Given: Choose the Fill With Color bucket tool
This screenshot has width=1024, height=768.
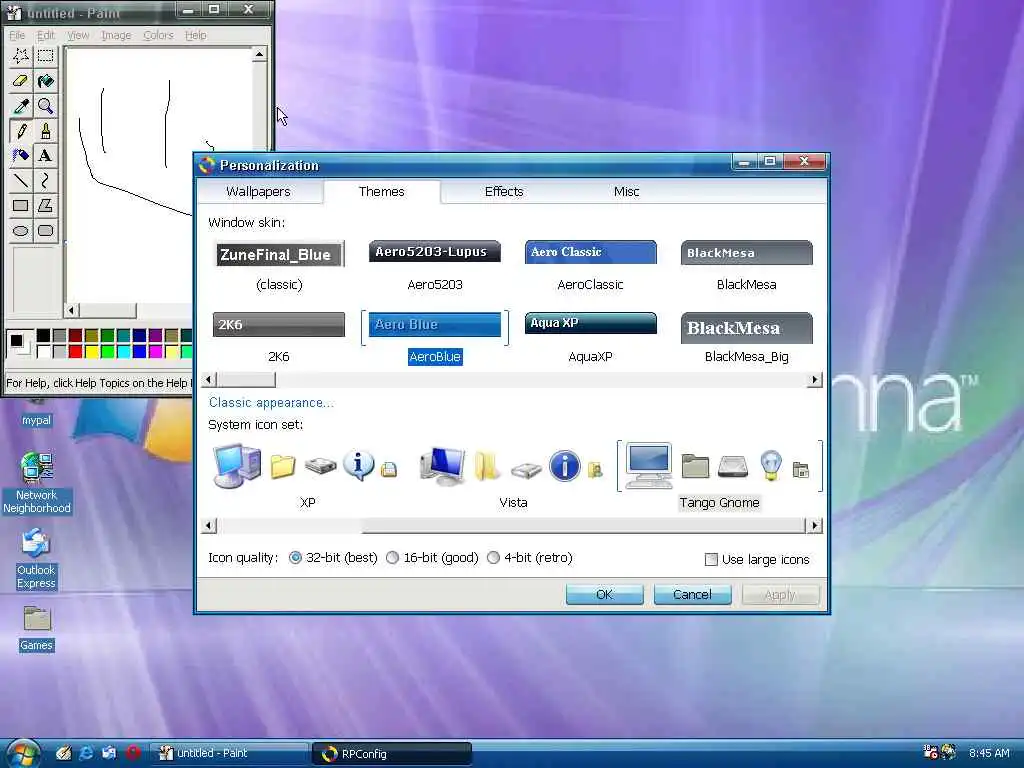Looking at the screenshot, I should click(46, 81).
